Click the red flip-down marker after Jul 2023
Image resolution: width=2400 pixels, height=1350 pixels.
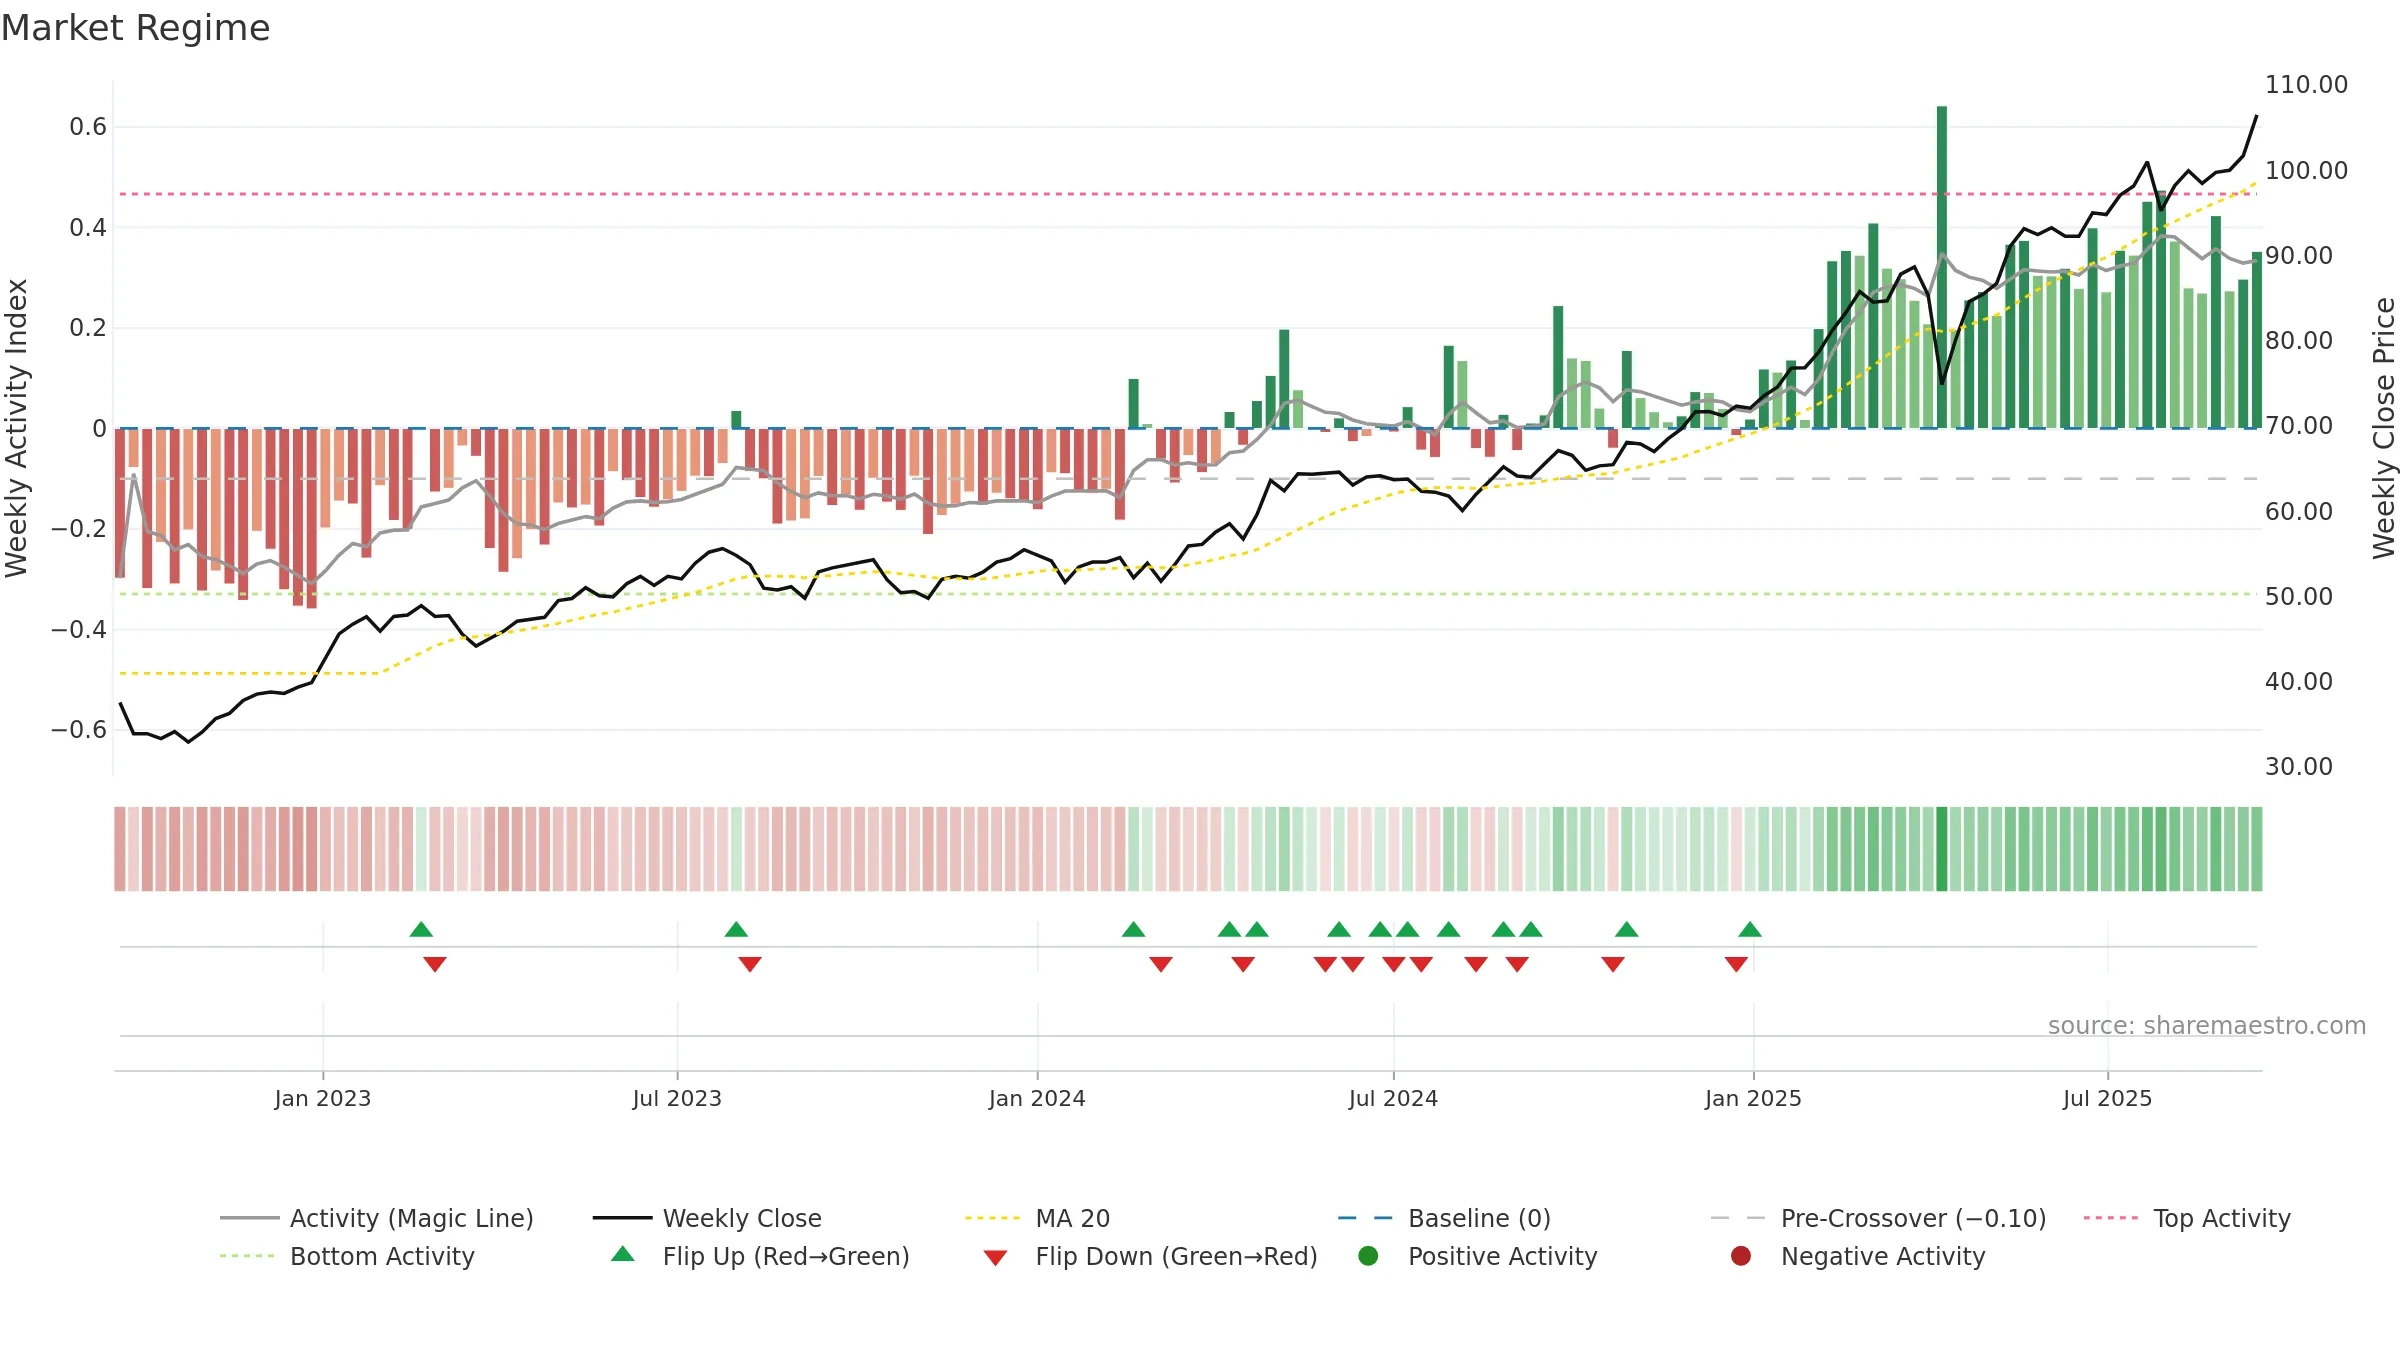click(750, 964)
